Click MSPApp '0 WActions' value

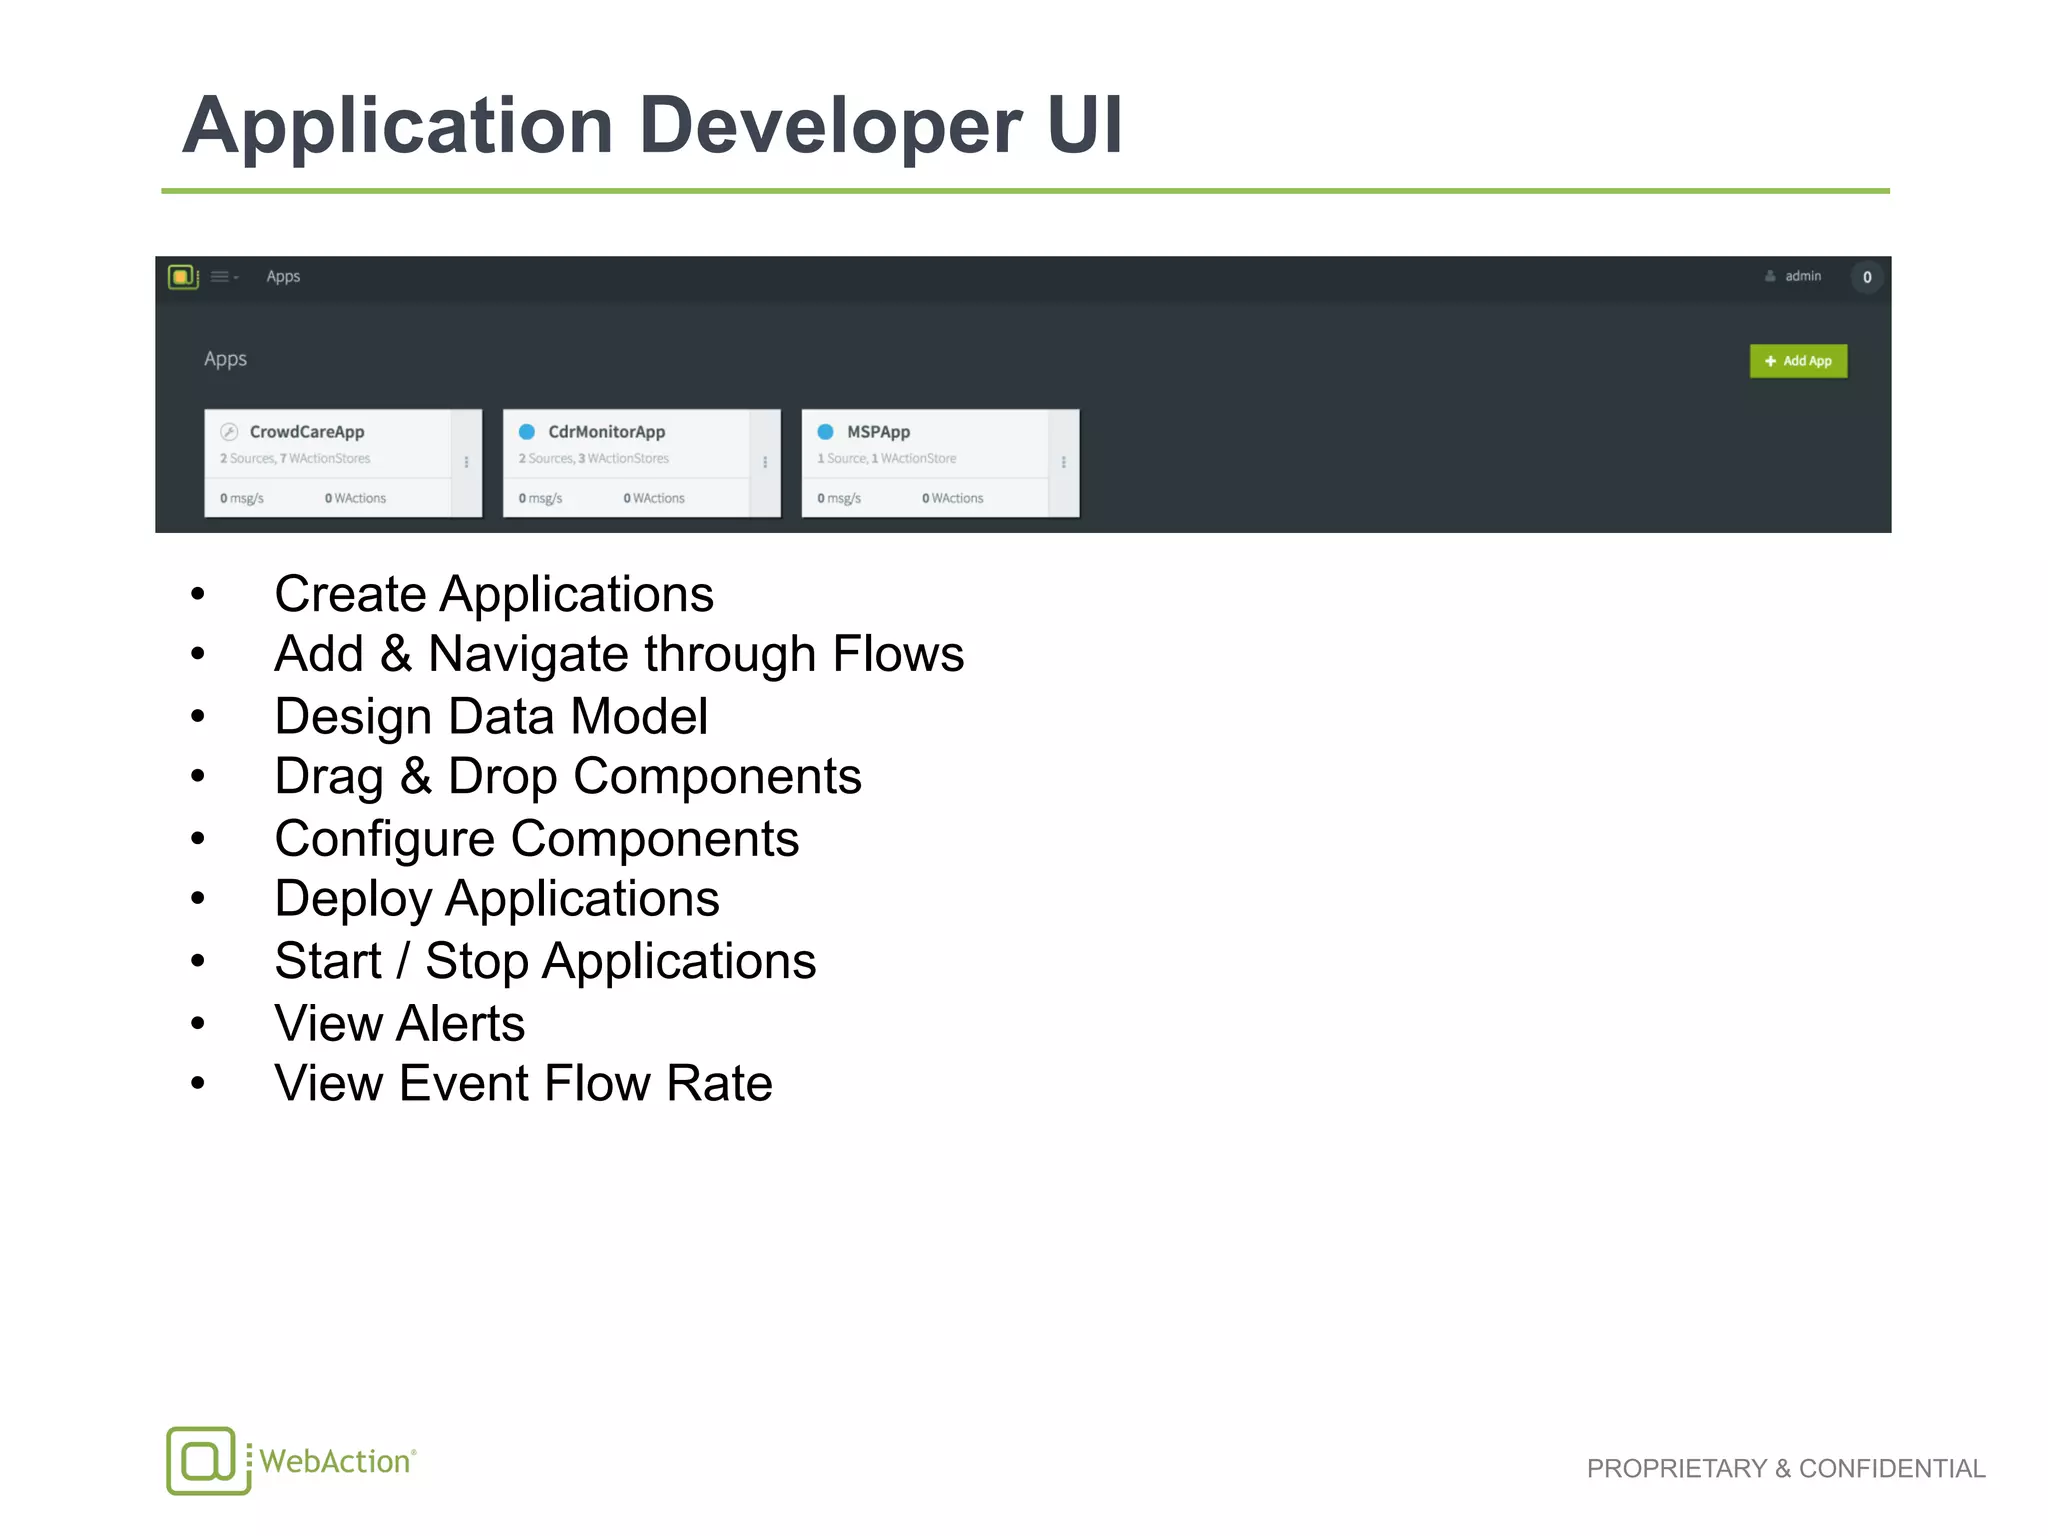[x=953, y=498]
